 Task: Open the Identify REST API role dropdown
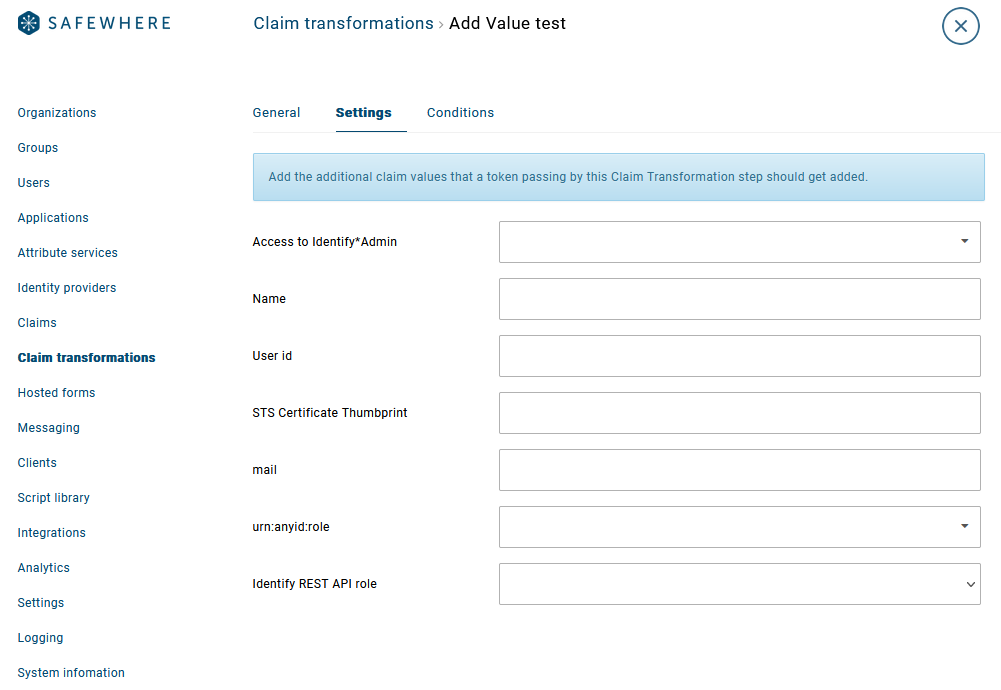[739, 584]
